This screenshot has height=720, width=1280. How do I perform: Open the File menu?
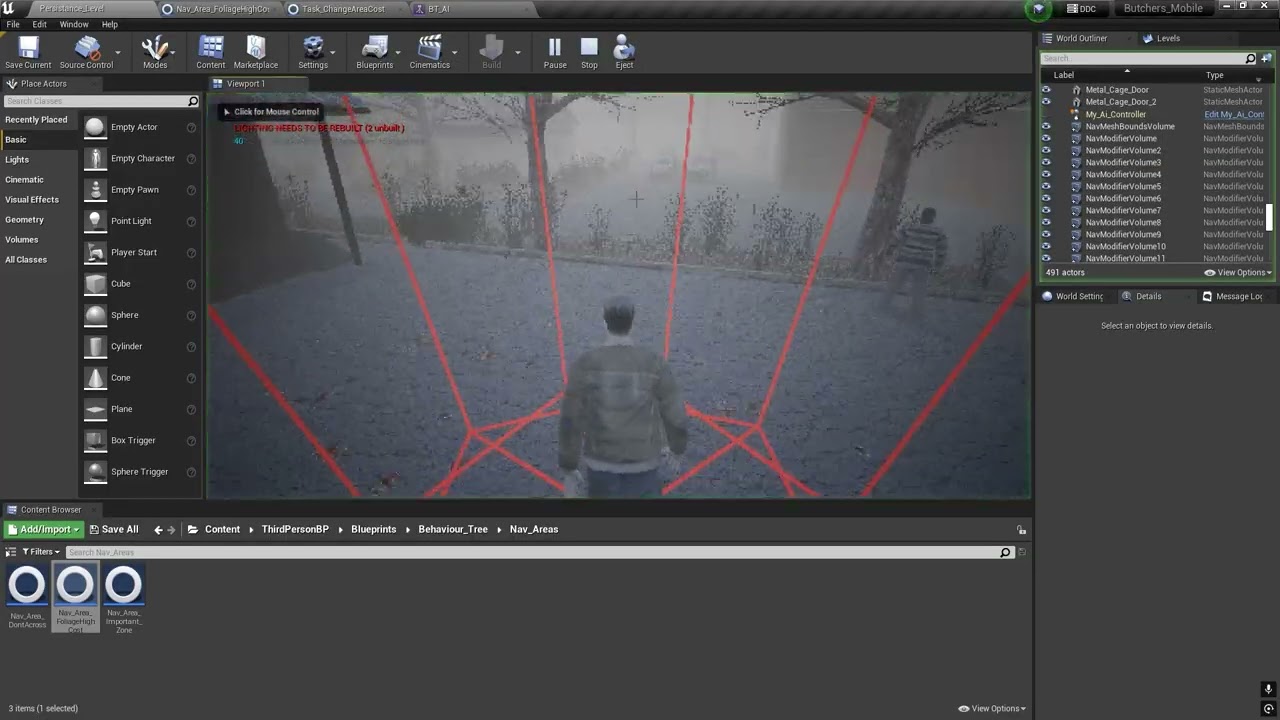point(13,24)
